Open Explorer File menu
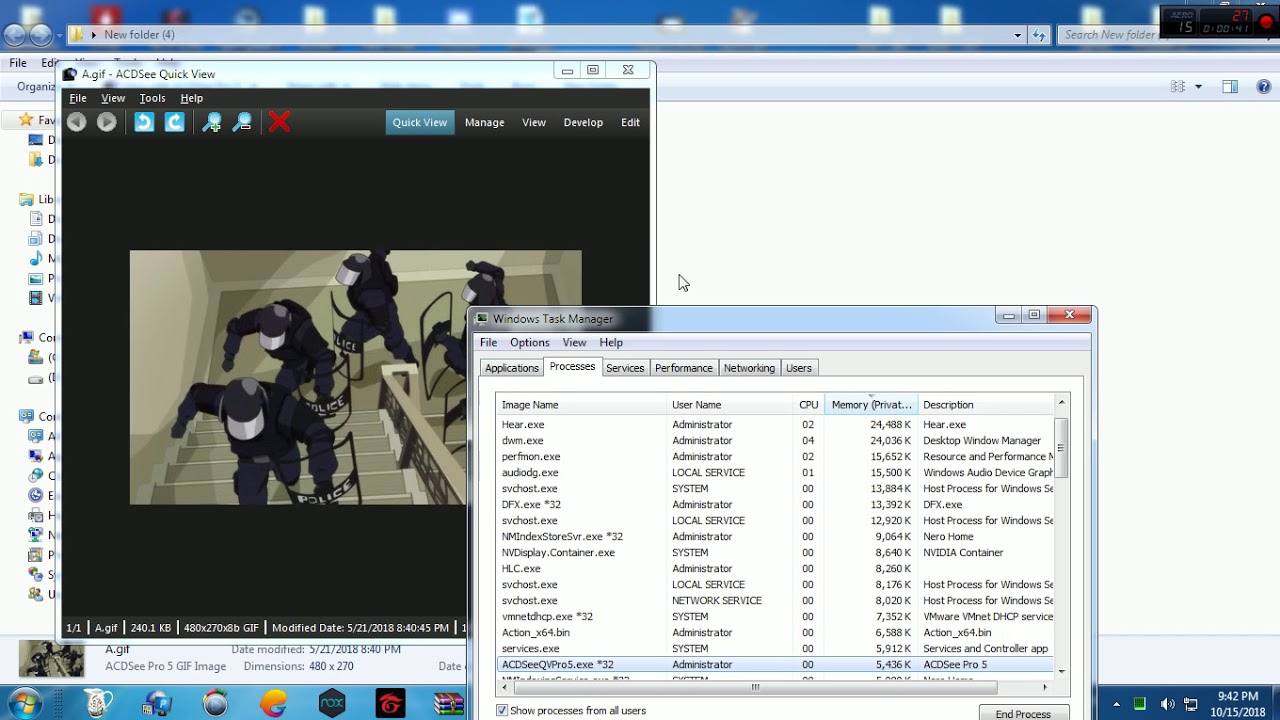This screenshot has height=720, width=1280. (18, 63)
